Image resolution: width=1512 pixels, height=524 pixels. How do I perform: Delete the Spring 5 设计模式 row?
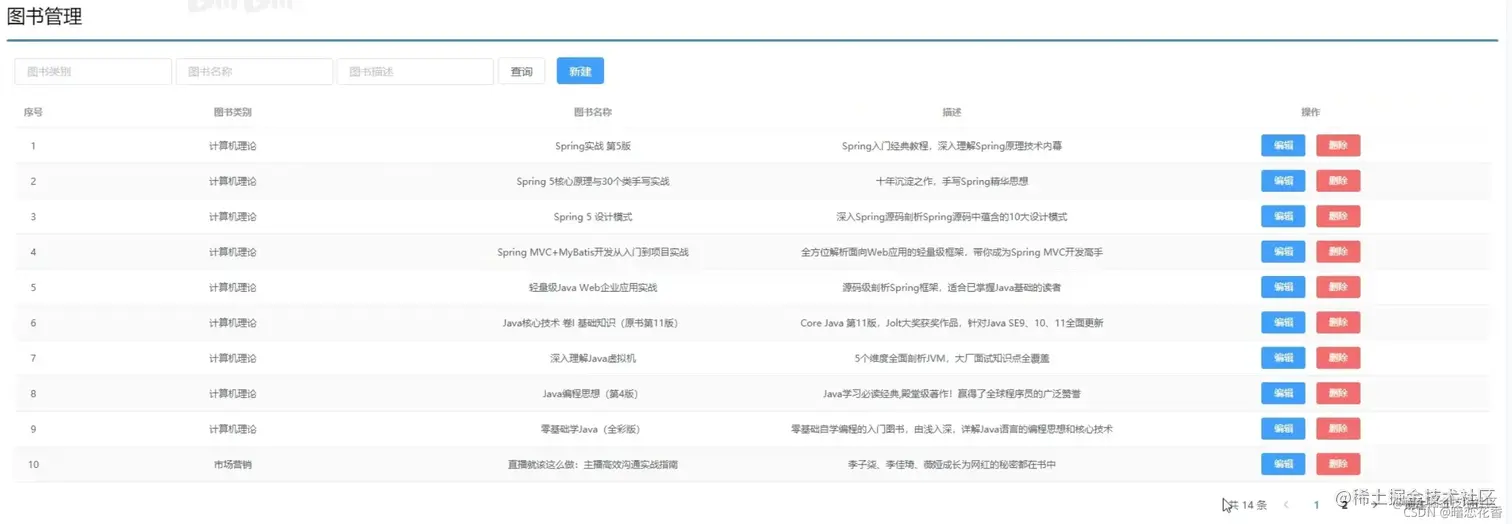pos(1338,216)
